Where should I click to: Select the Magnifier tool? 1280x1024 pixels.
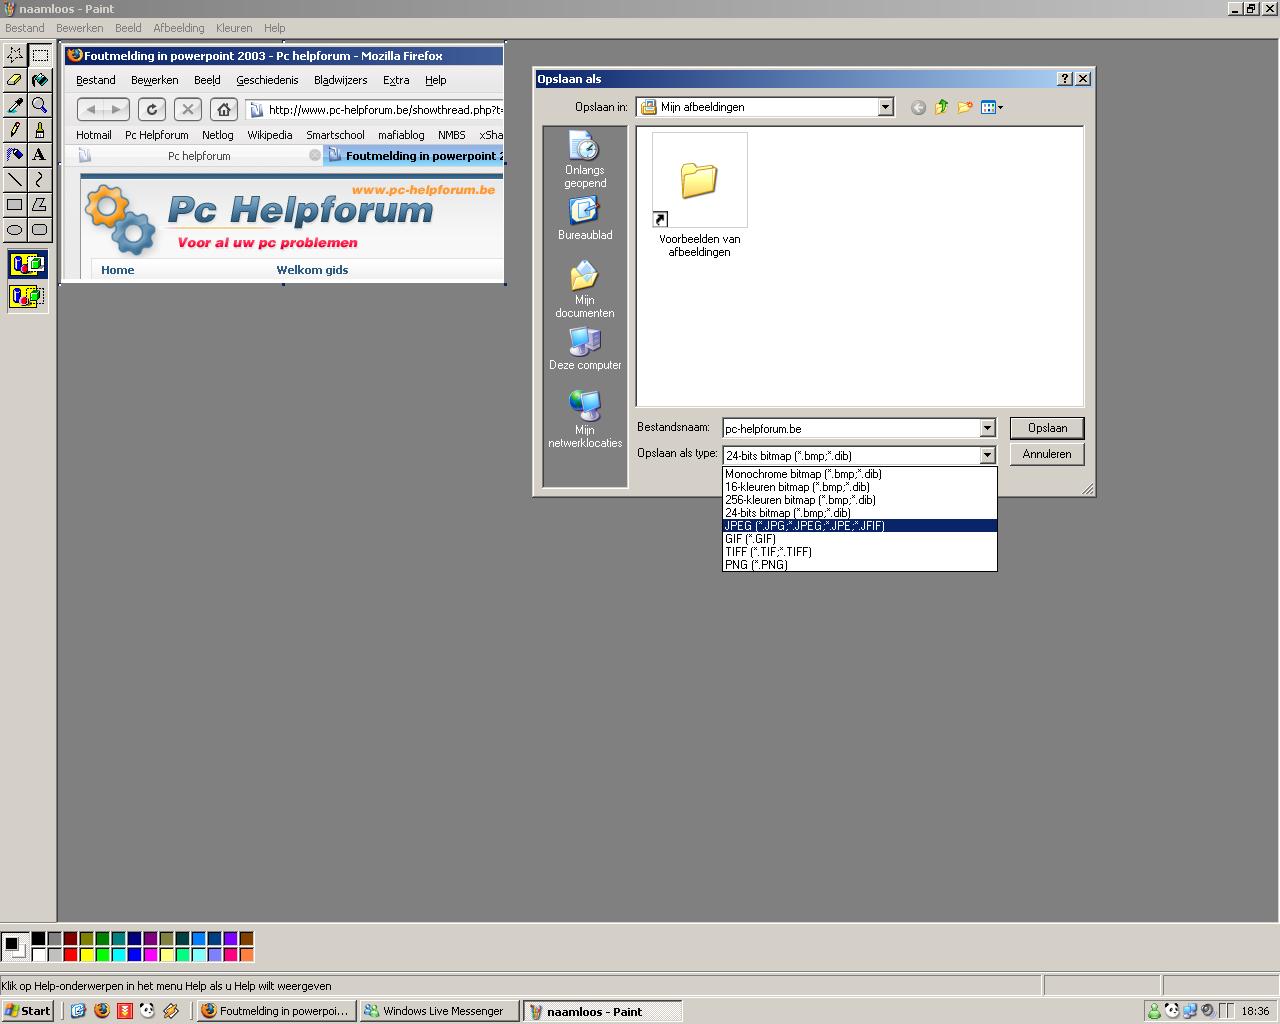(40, 105)
